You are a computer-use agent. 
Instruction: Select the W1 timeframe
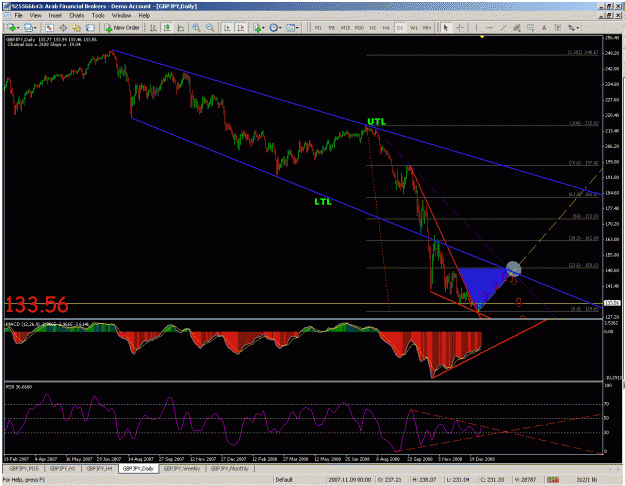(414, 28)
